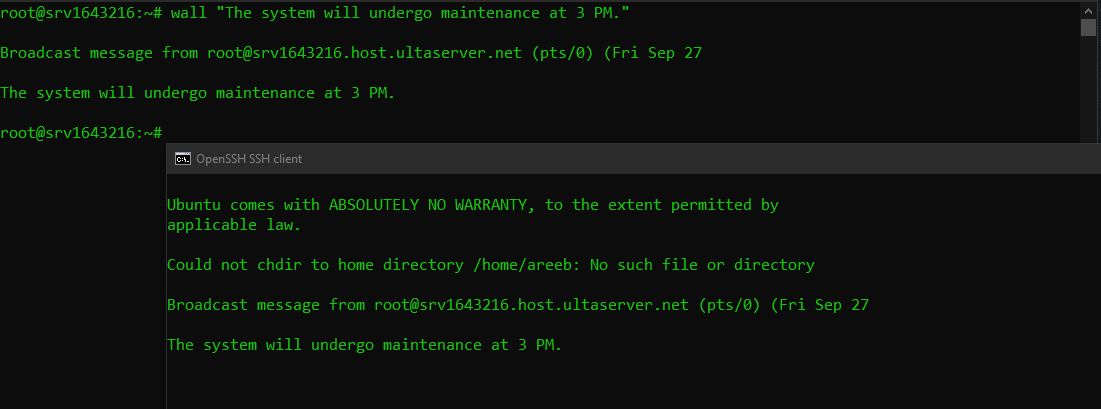Click the maintenance message in the top terminal

tap(197, 93)
